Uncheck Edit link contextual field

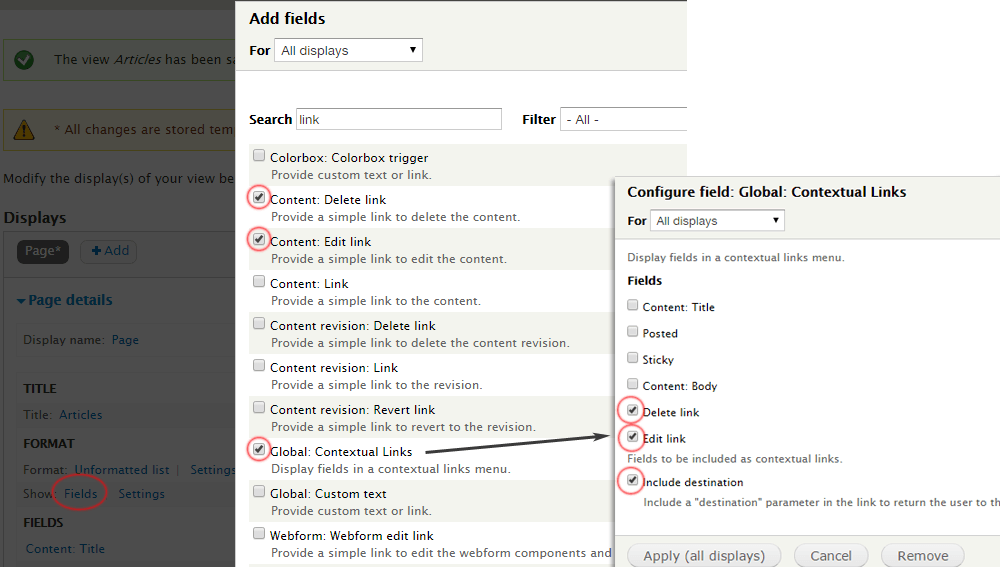coord(633,436)
